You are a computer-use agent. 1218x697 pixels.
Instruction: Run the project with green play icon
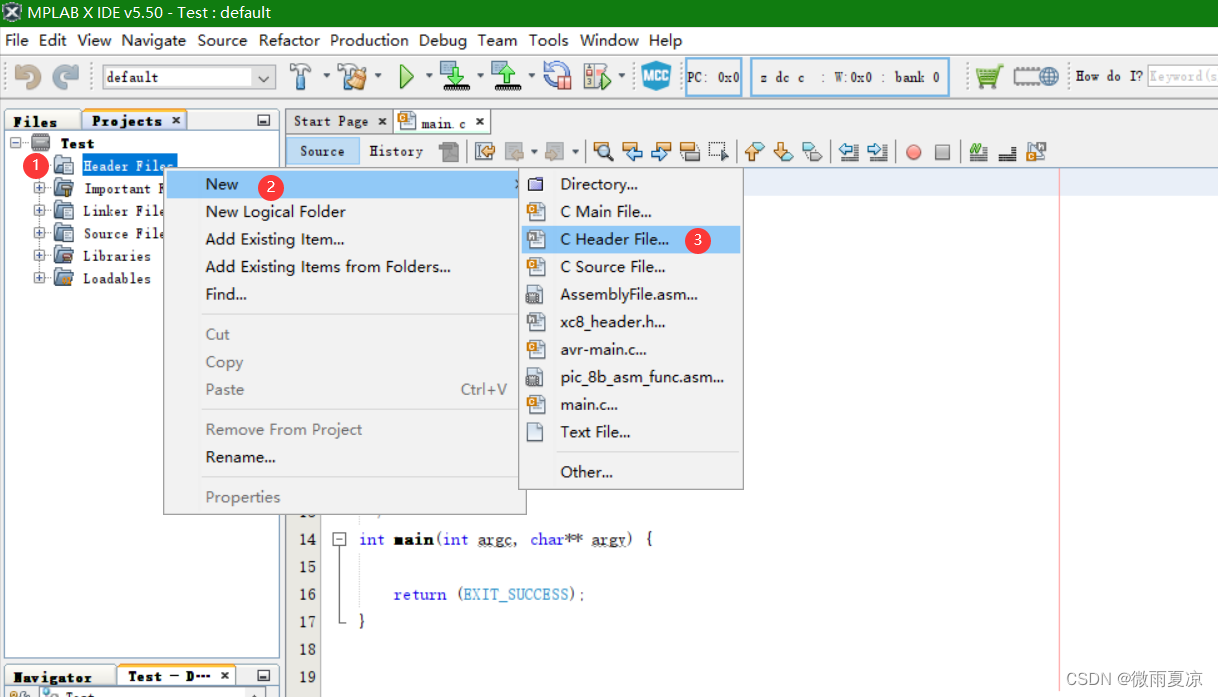click(406, 77)
